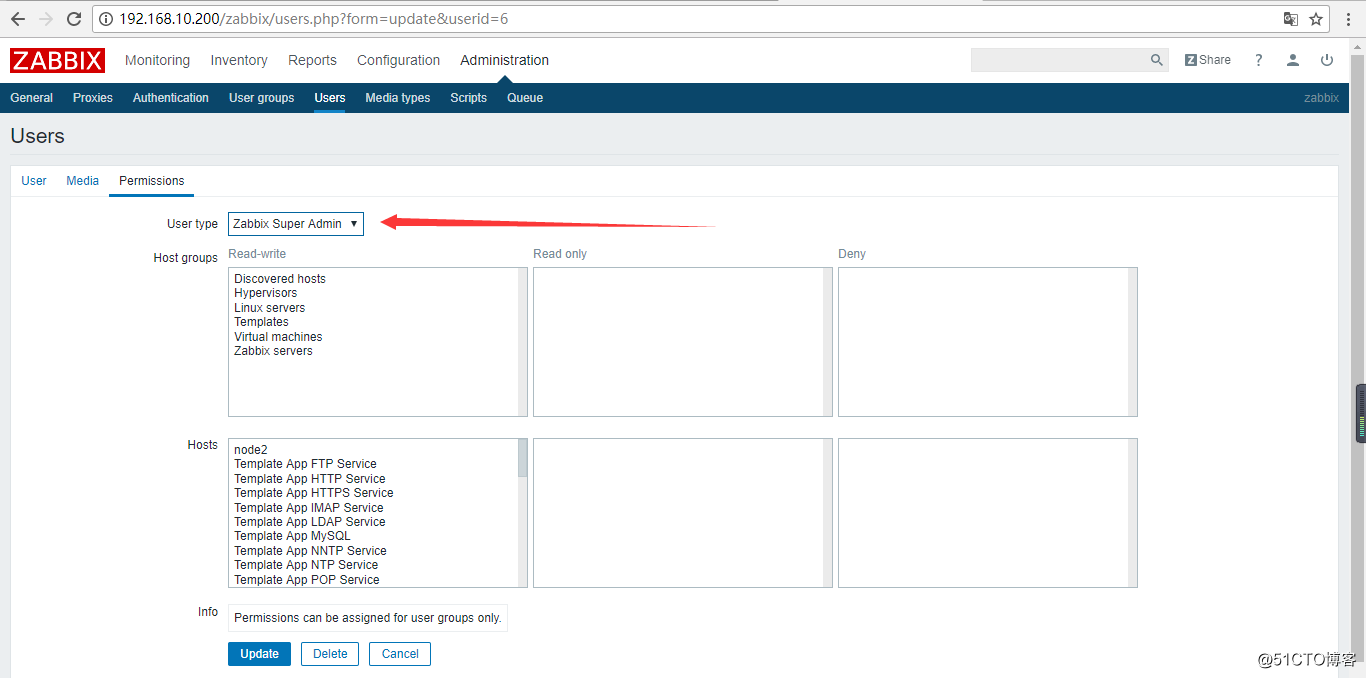Click the Cancel button
Screen dimensions: 1366x678
point(400,654)
